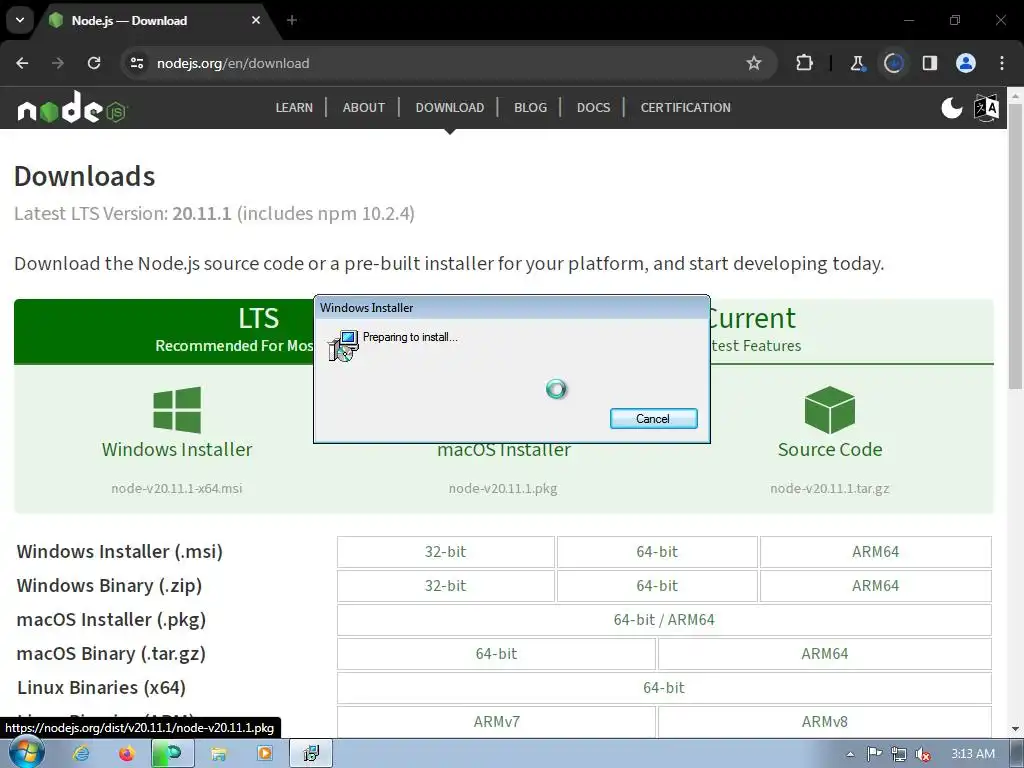Open the language translation icon
The height and width of the screenshot is (768, 1024).
pos(986,108)
